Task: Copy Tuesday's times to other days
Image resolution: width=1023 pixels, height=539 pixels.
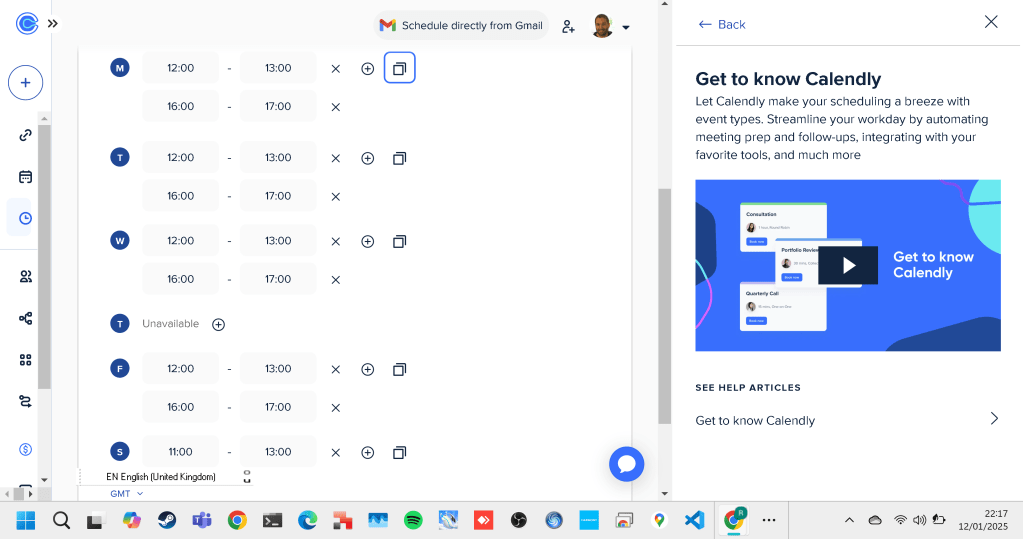Action: (x=399, y=158)
